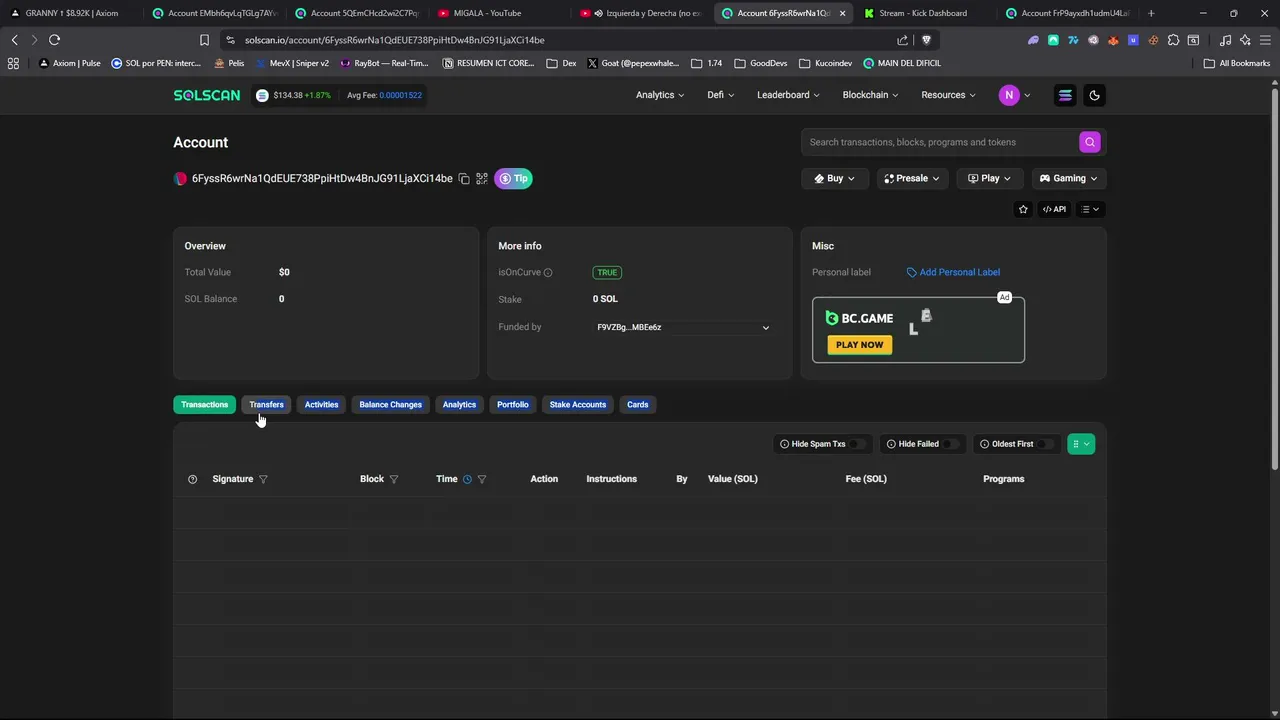Focus the Solscan search input field
Screen dimensions: 1280x720
pyautogui.click(x=940, y=142)
